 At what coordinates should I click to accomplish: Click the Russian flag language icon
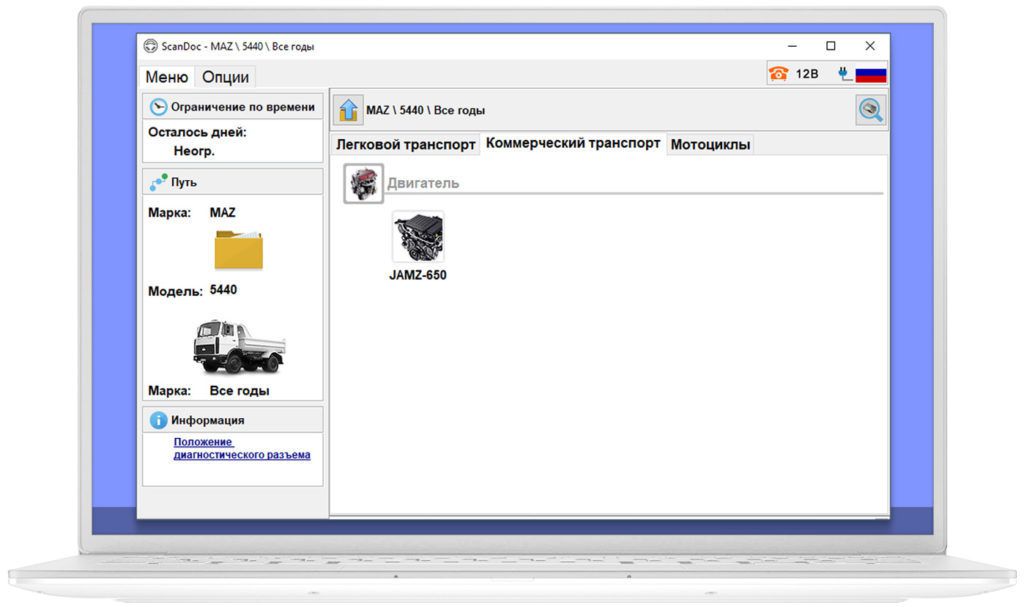(x=871, y=75)
